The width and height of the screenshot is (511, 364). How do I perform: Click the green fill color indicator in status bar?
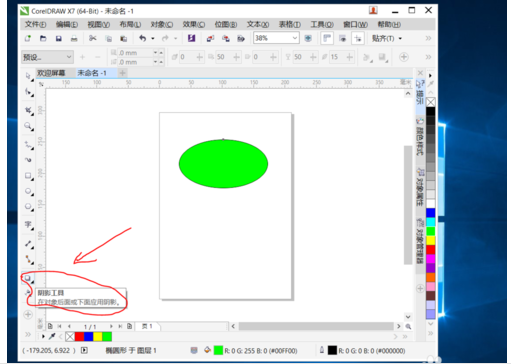(218, 350)
